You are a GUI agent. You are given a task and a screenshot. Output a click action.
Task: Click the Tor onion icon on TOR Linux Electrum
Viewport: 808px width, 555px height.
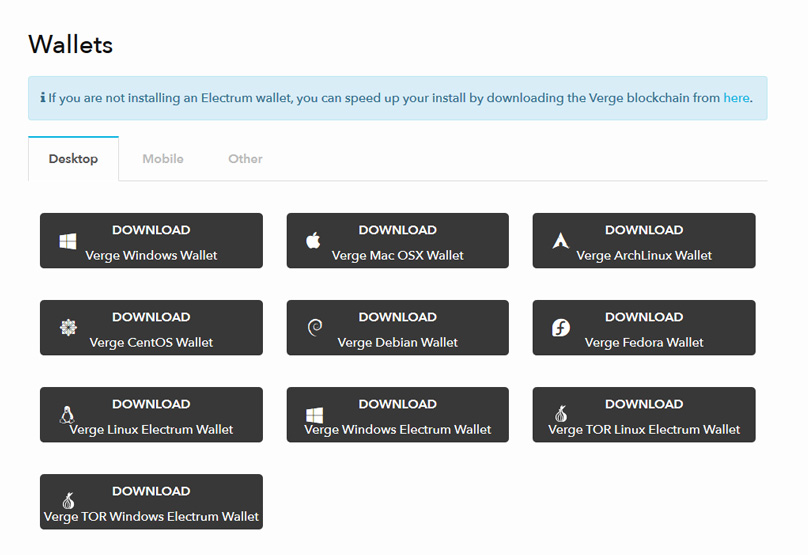point(561,413)
